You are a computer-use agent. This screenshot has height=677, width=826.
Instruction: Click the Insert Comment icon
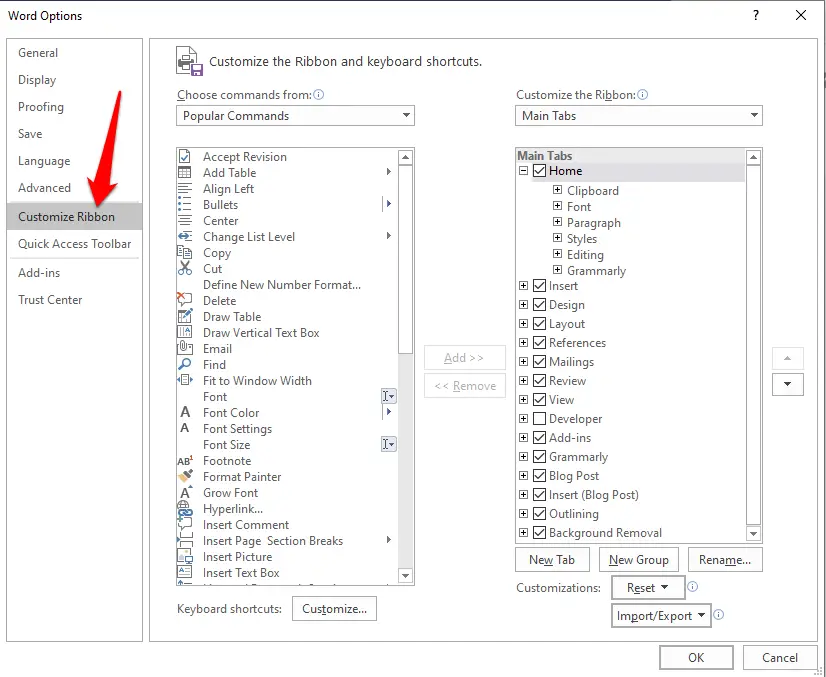(x=184, y=524)
